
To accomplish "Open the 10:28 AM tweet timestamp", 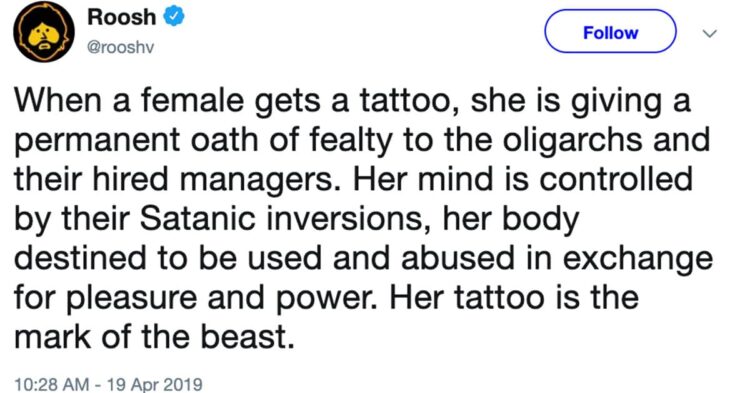I will click(x=52, y=384).
